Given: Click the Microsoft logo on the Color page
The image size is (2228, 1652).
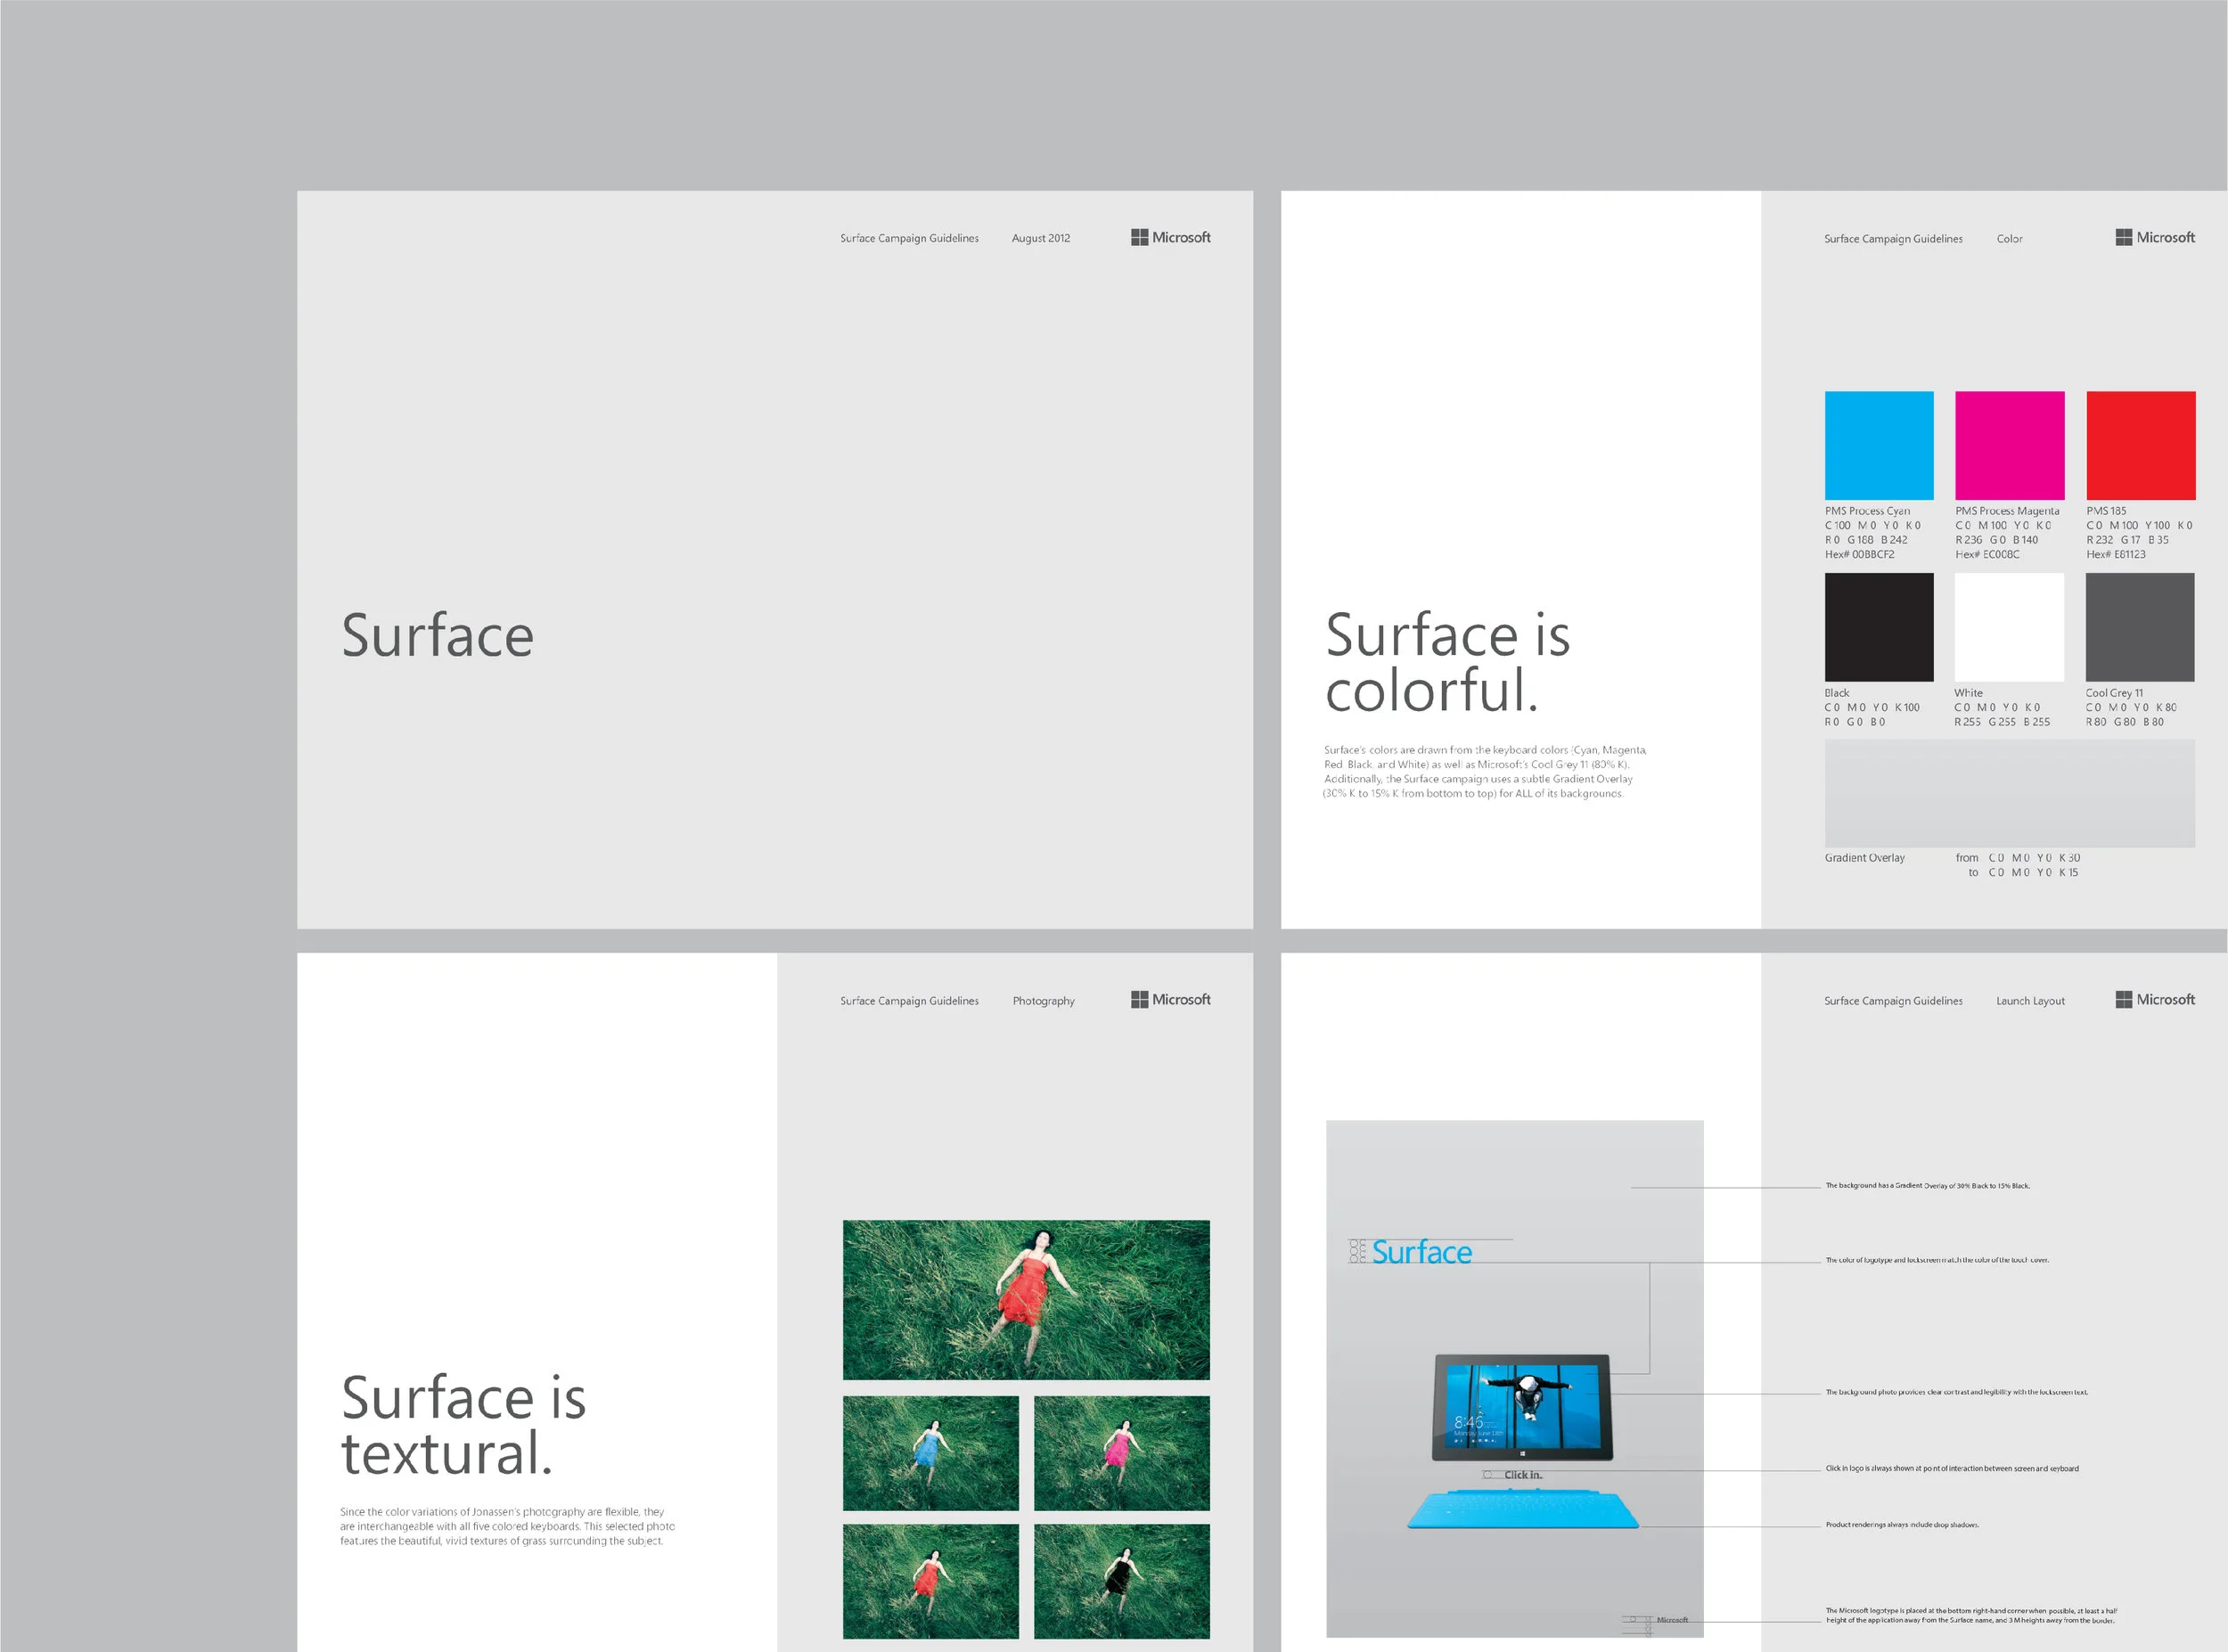Looking at the screenshot, I should click(2155, 237).
